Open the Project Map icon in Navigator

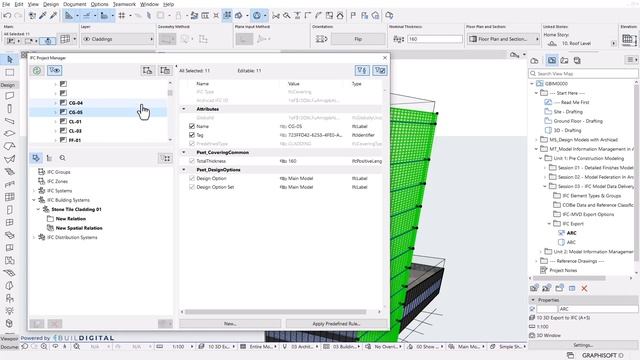point(534,60)
